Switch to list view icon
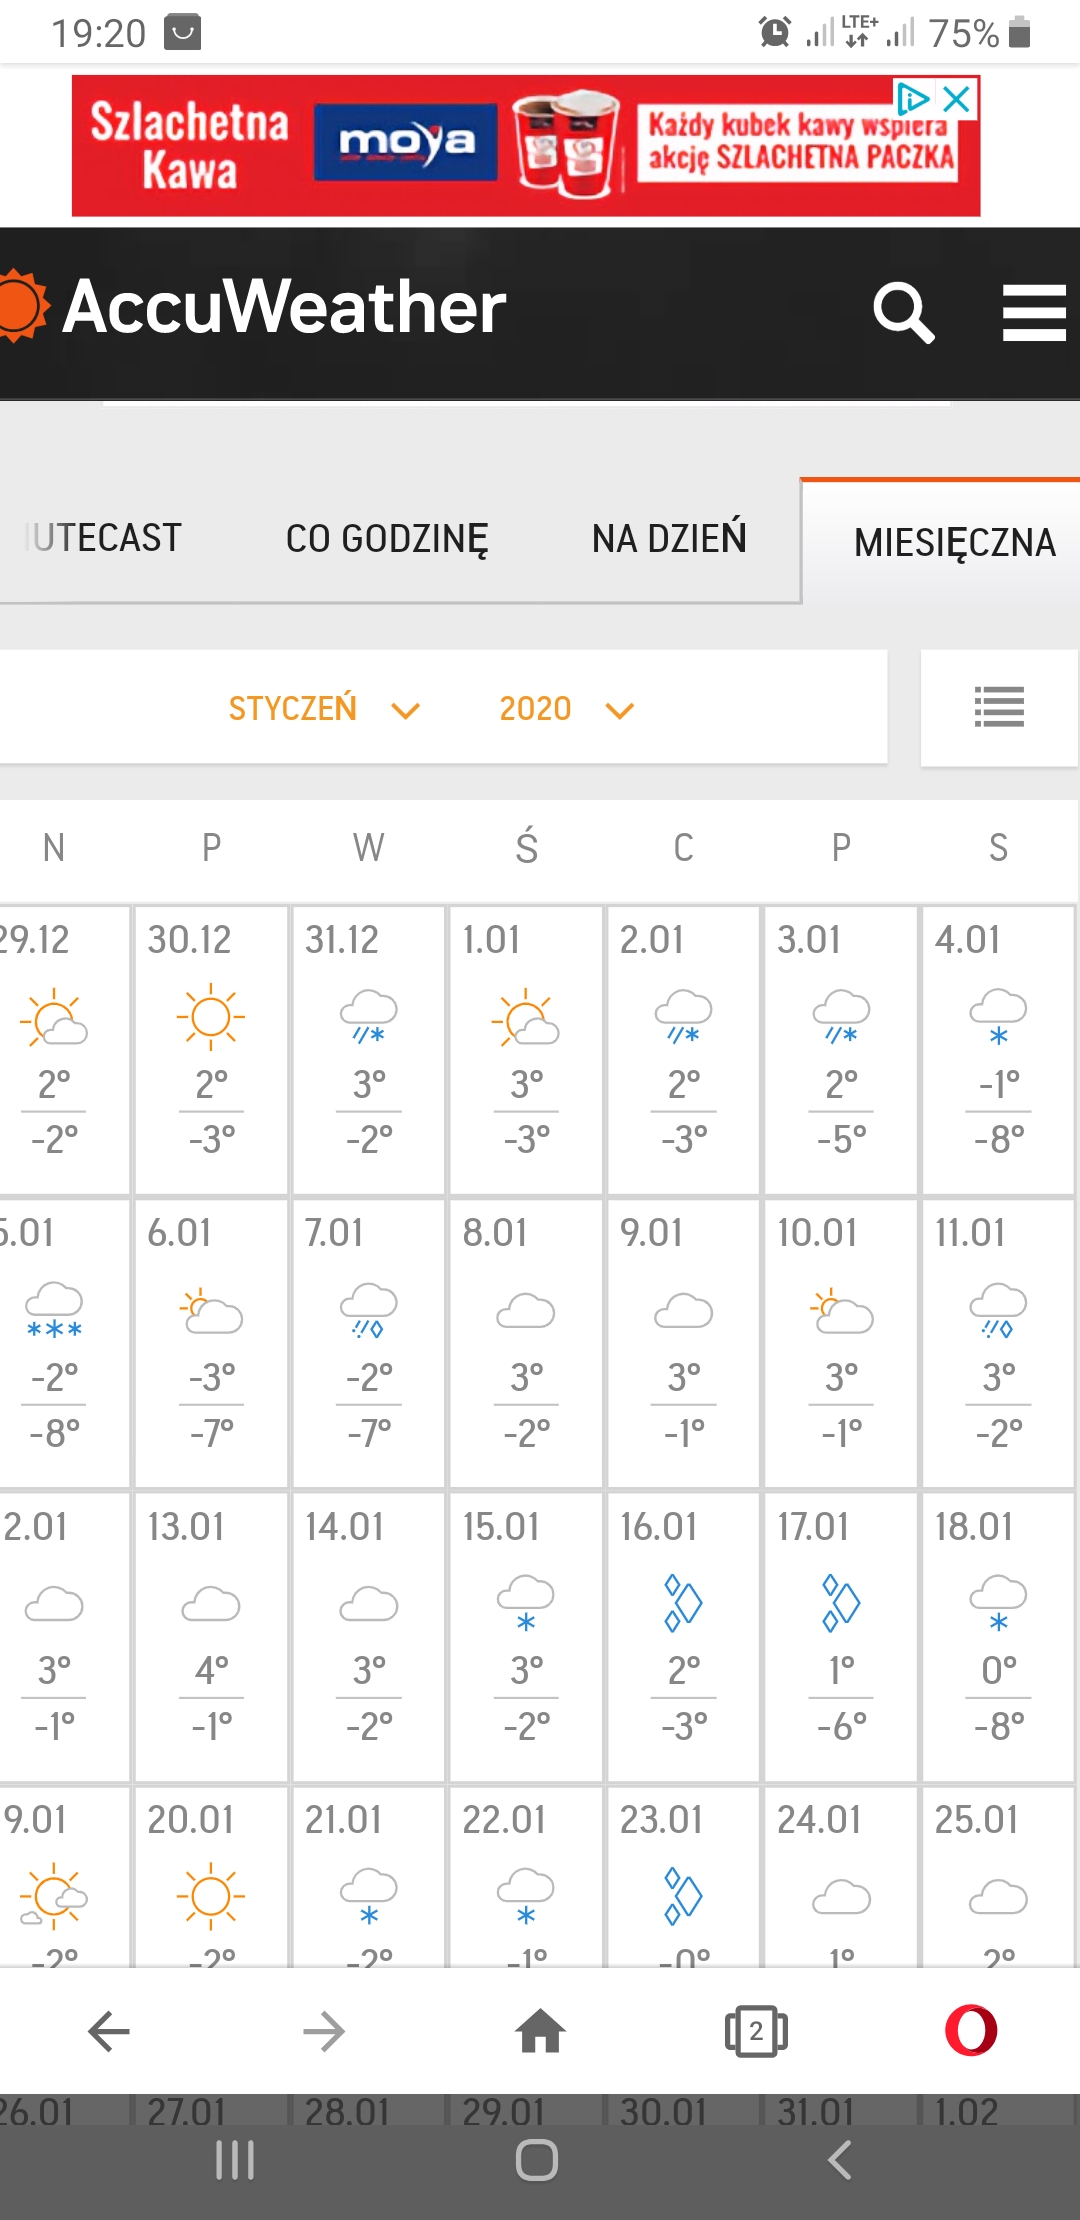This screenshot has height=2220, width=1080. coord(998,708)
